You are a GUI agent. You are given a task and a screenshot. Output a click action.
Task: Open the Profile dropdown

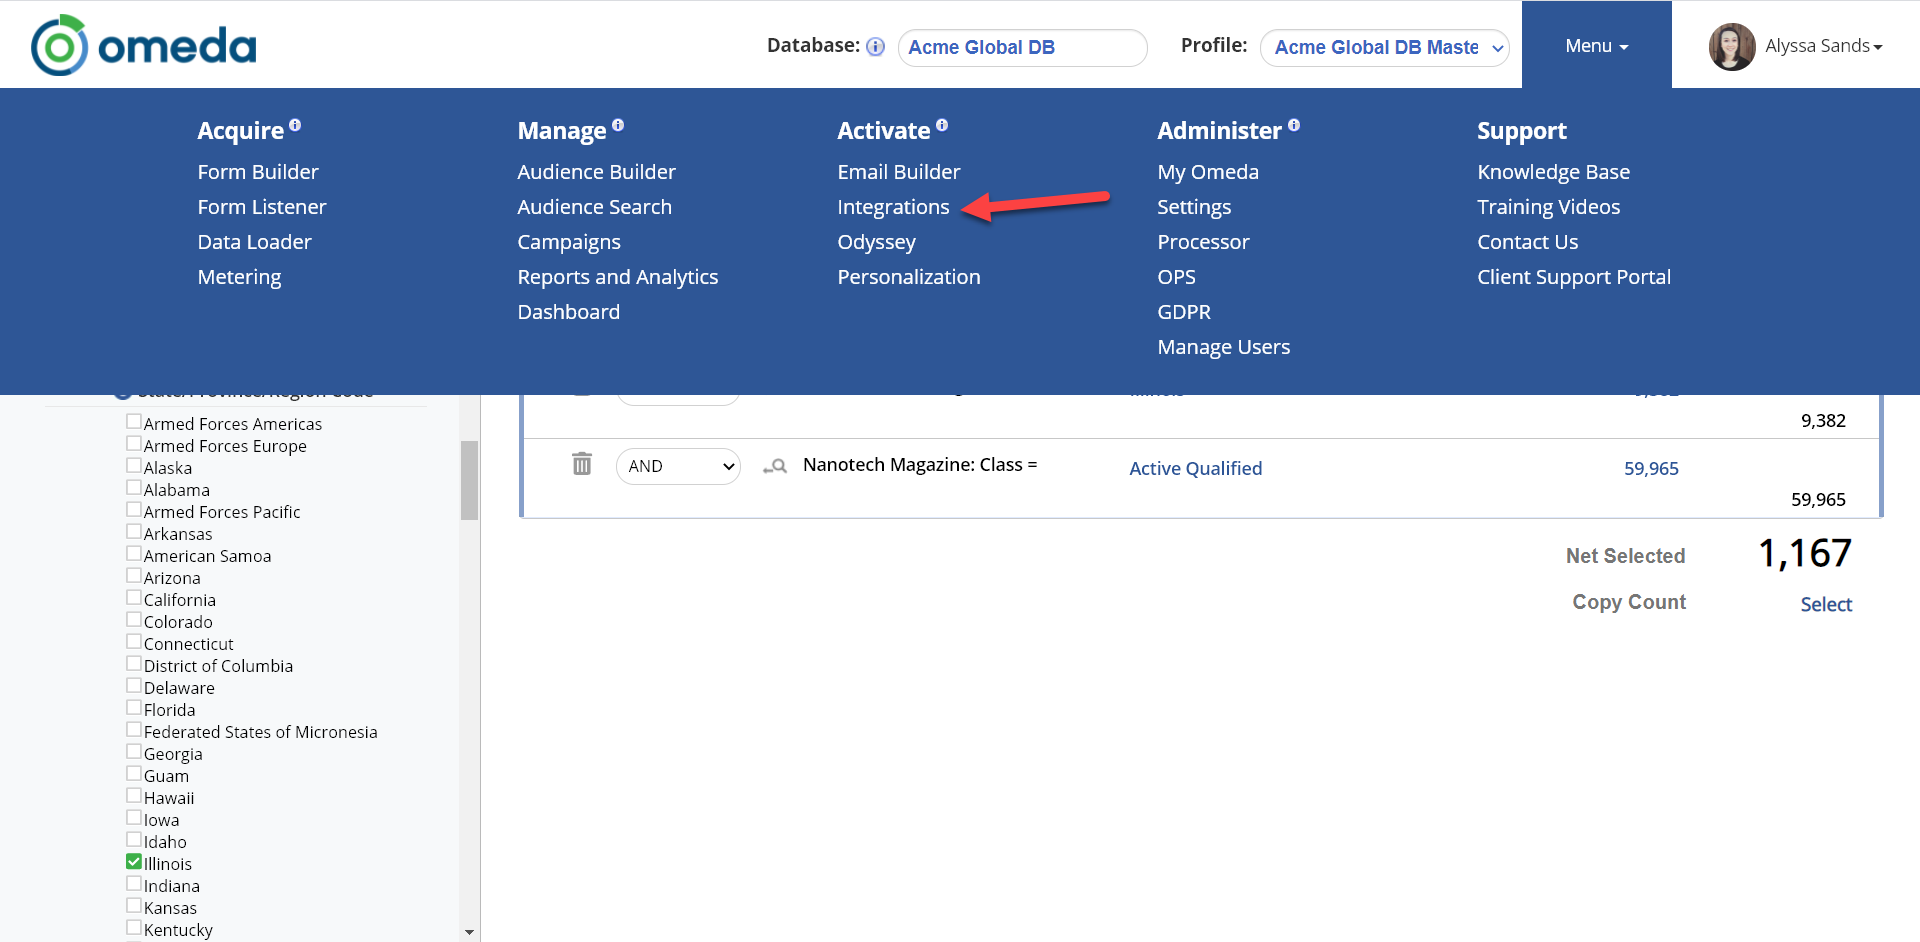coord(1384,47)
